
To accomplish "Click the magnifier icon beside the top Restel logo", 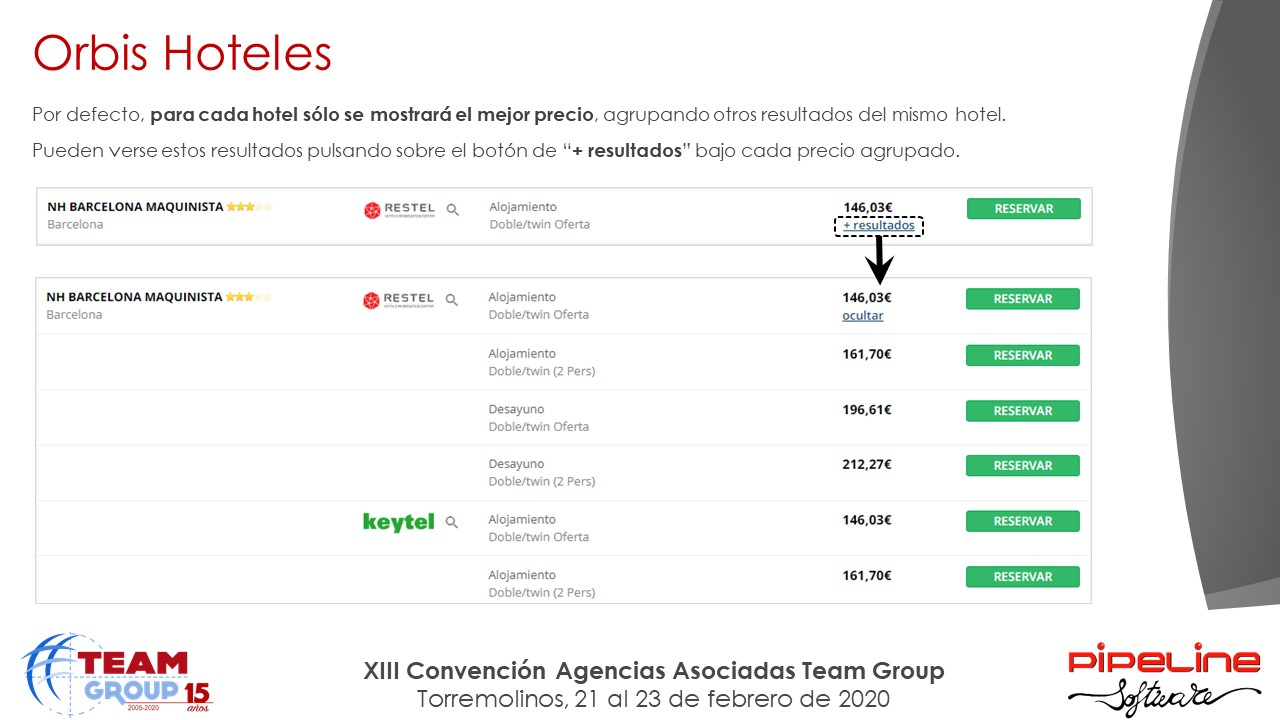I will coord(453,210).
